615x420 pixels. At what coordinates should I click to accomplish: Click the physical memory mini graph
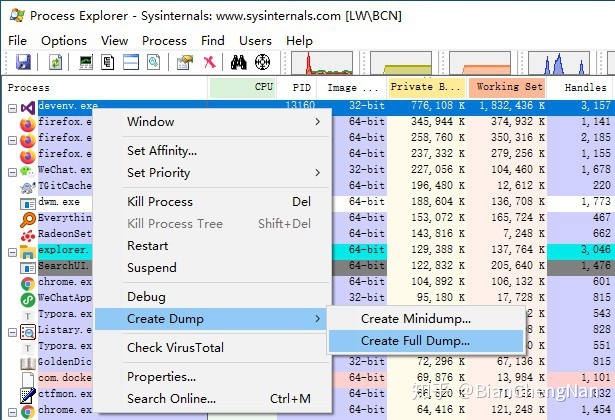pos(480,62)
